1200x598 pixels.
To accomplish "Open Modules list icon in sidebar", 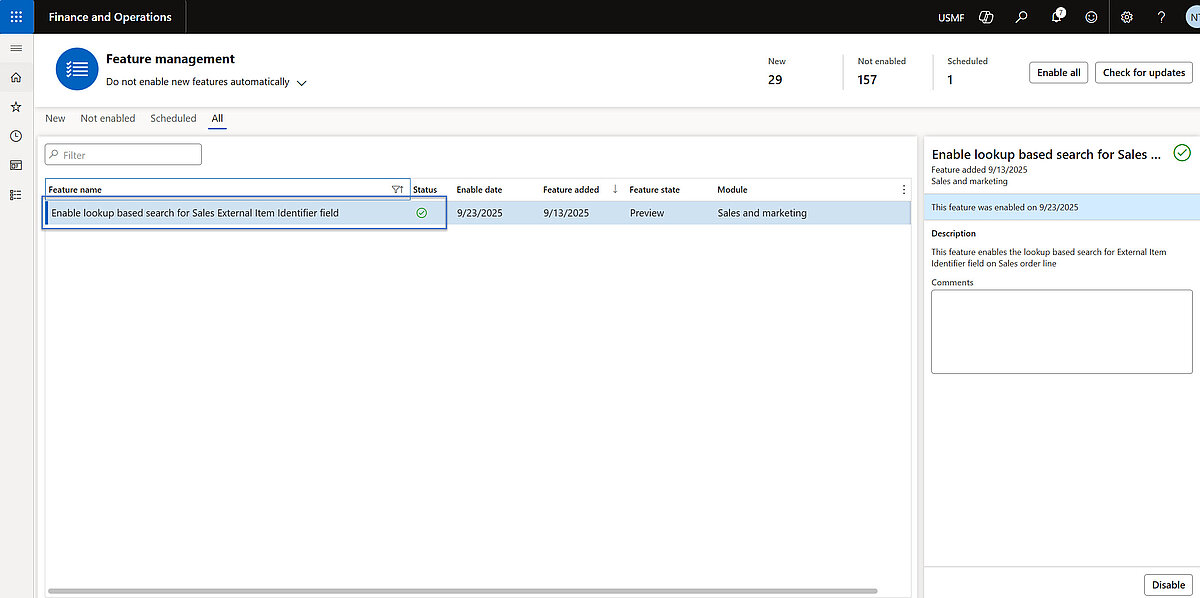I will click(x=16, y=195).
